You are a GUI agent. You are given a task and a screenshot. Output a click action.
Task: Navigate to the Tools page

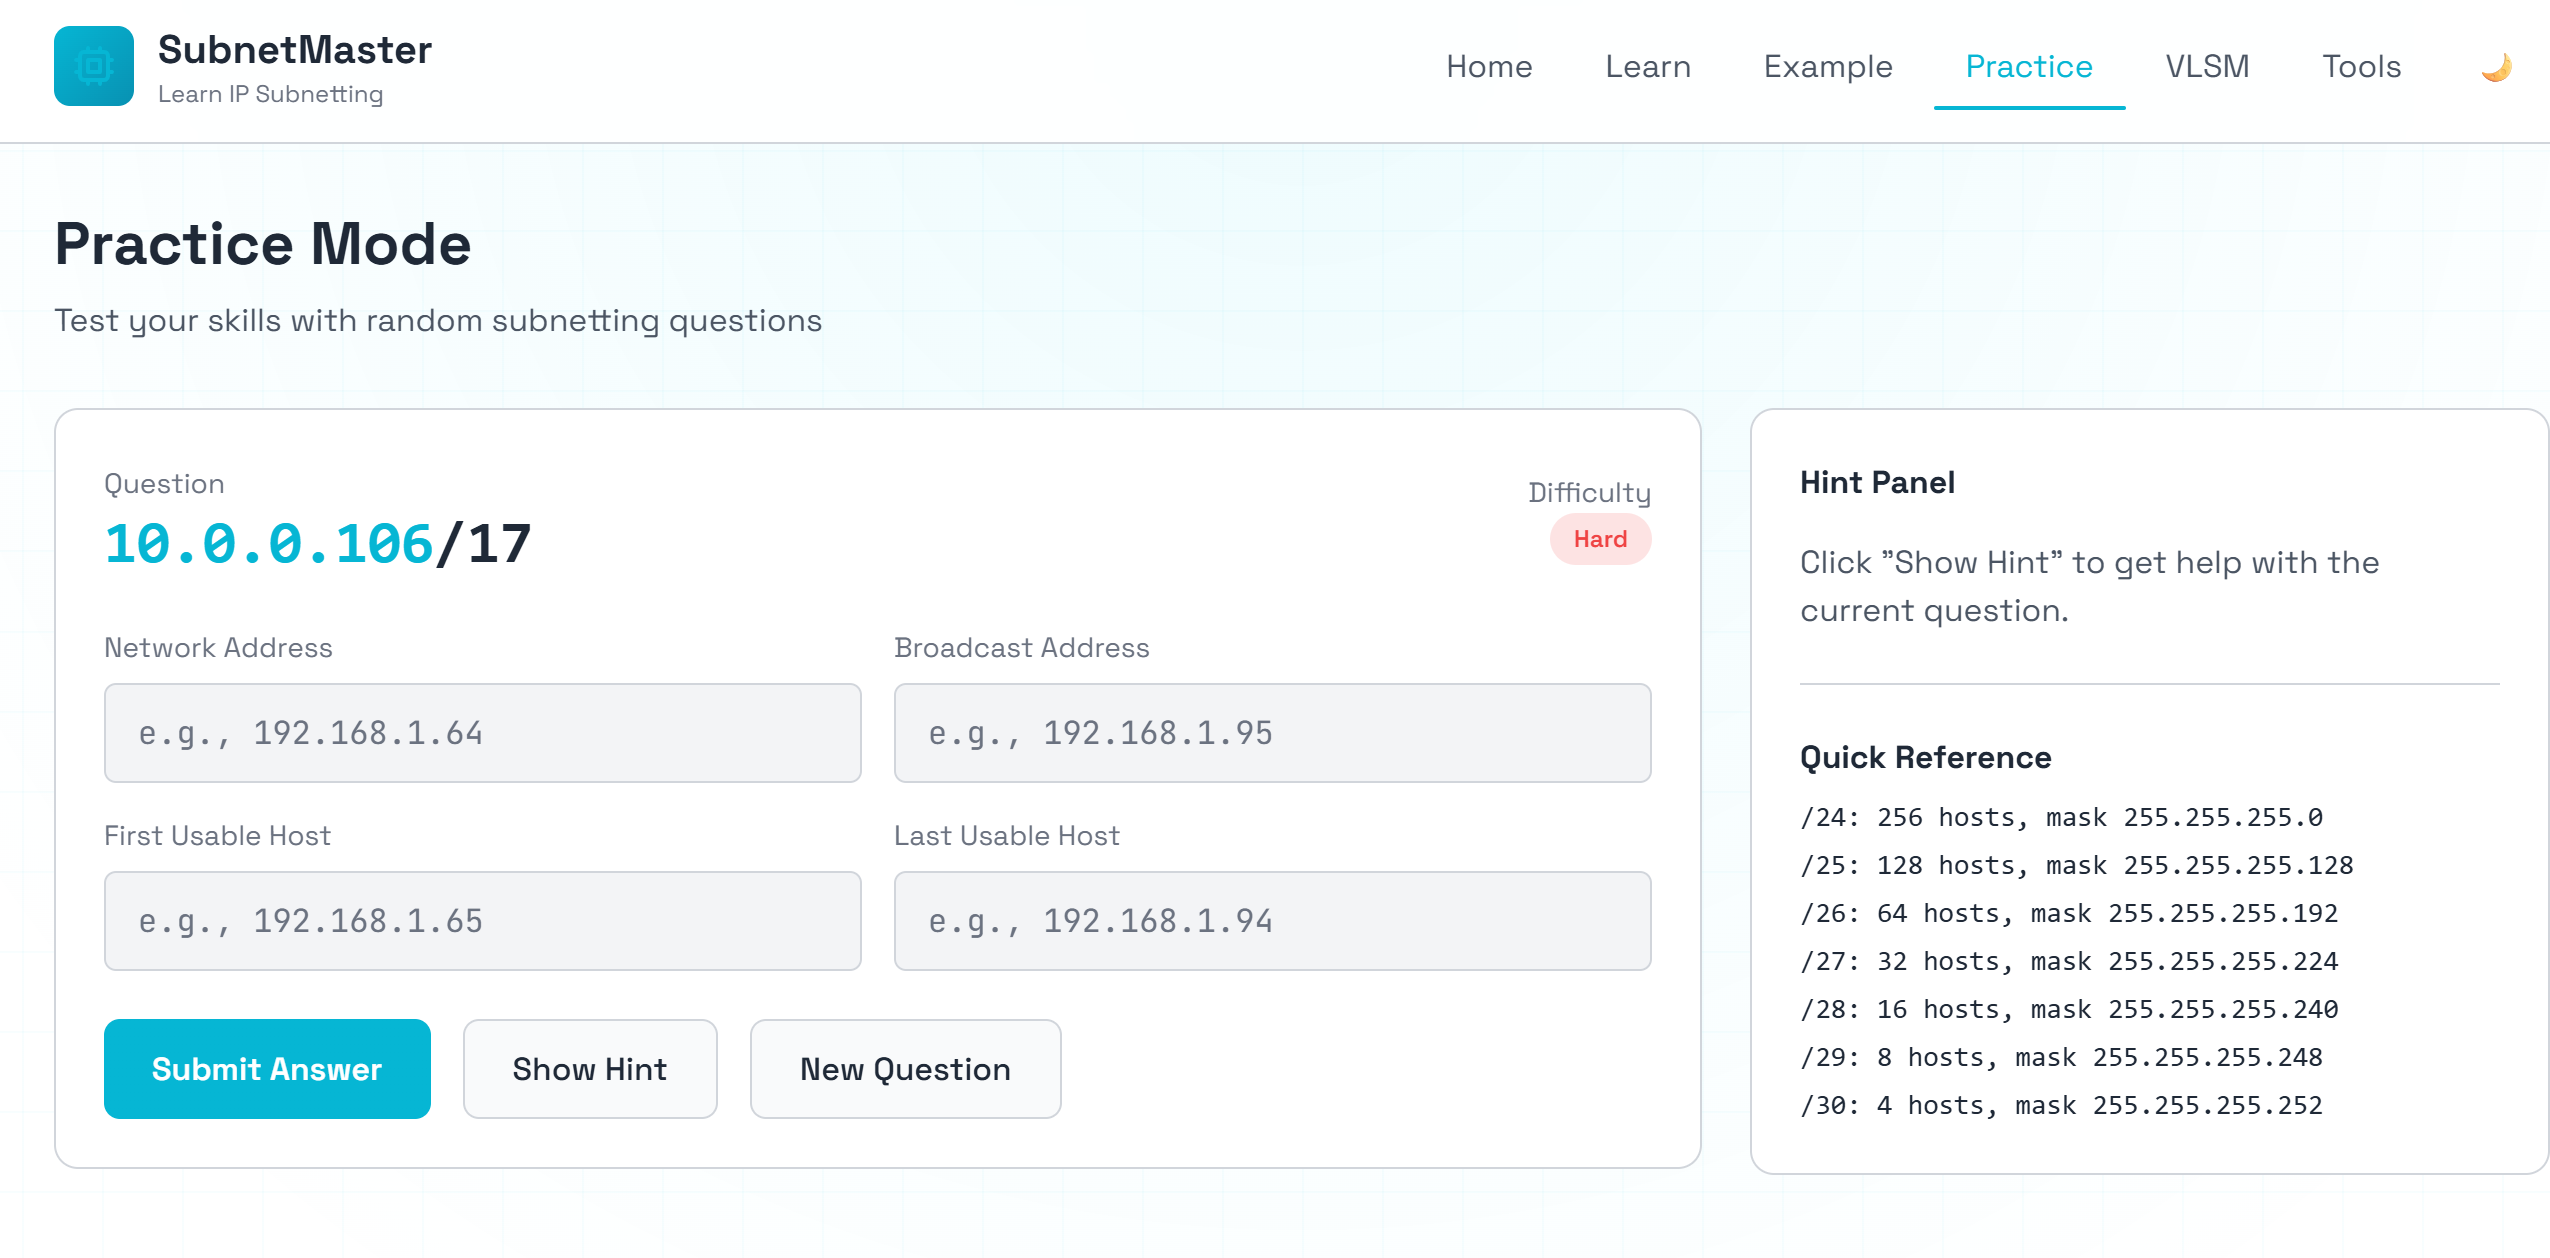2361,66
